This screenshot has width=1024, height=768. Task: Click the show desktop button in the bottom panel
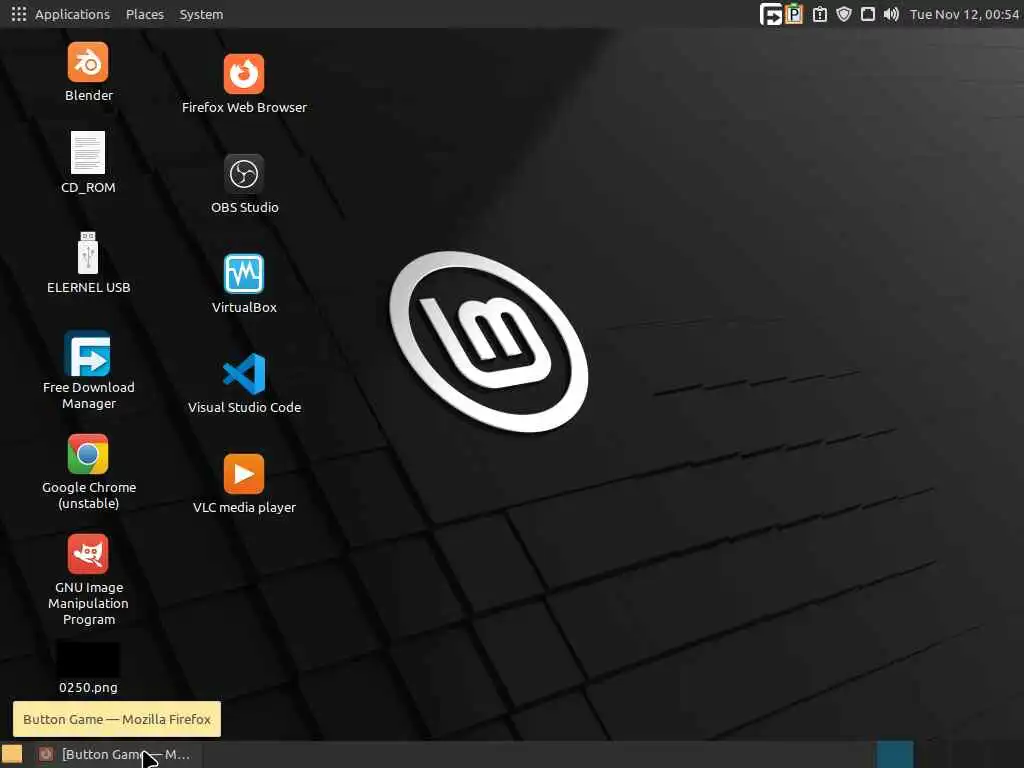pyautogui.click(x=12, y=754)
